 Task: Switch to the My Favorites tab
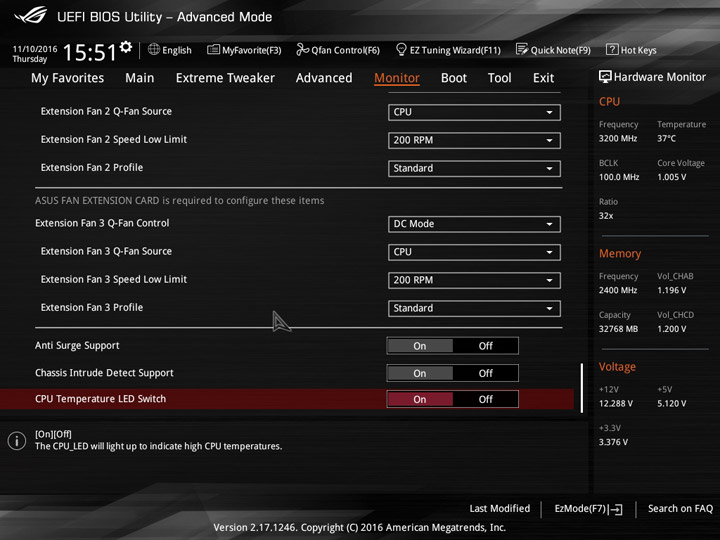(68, 78)
